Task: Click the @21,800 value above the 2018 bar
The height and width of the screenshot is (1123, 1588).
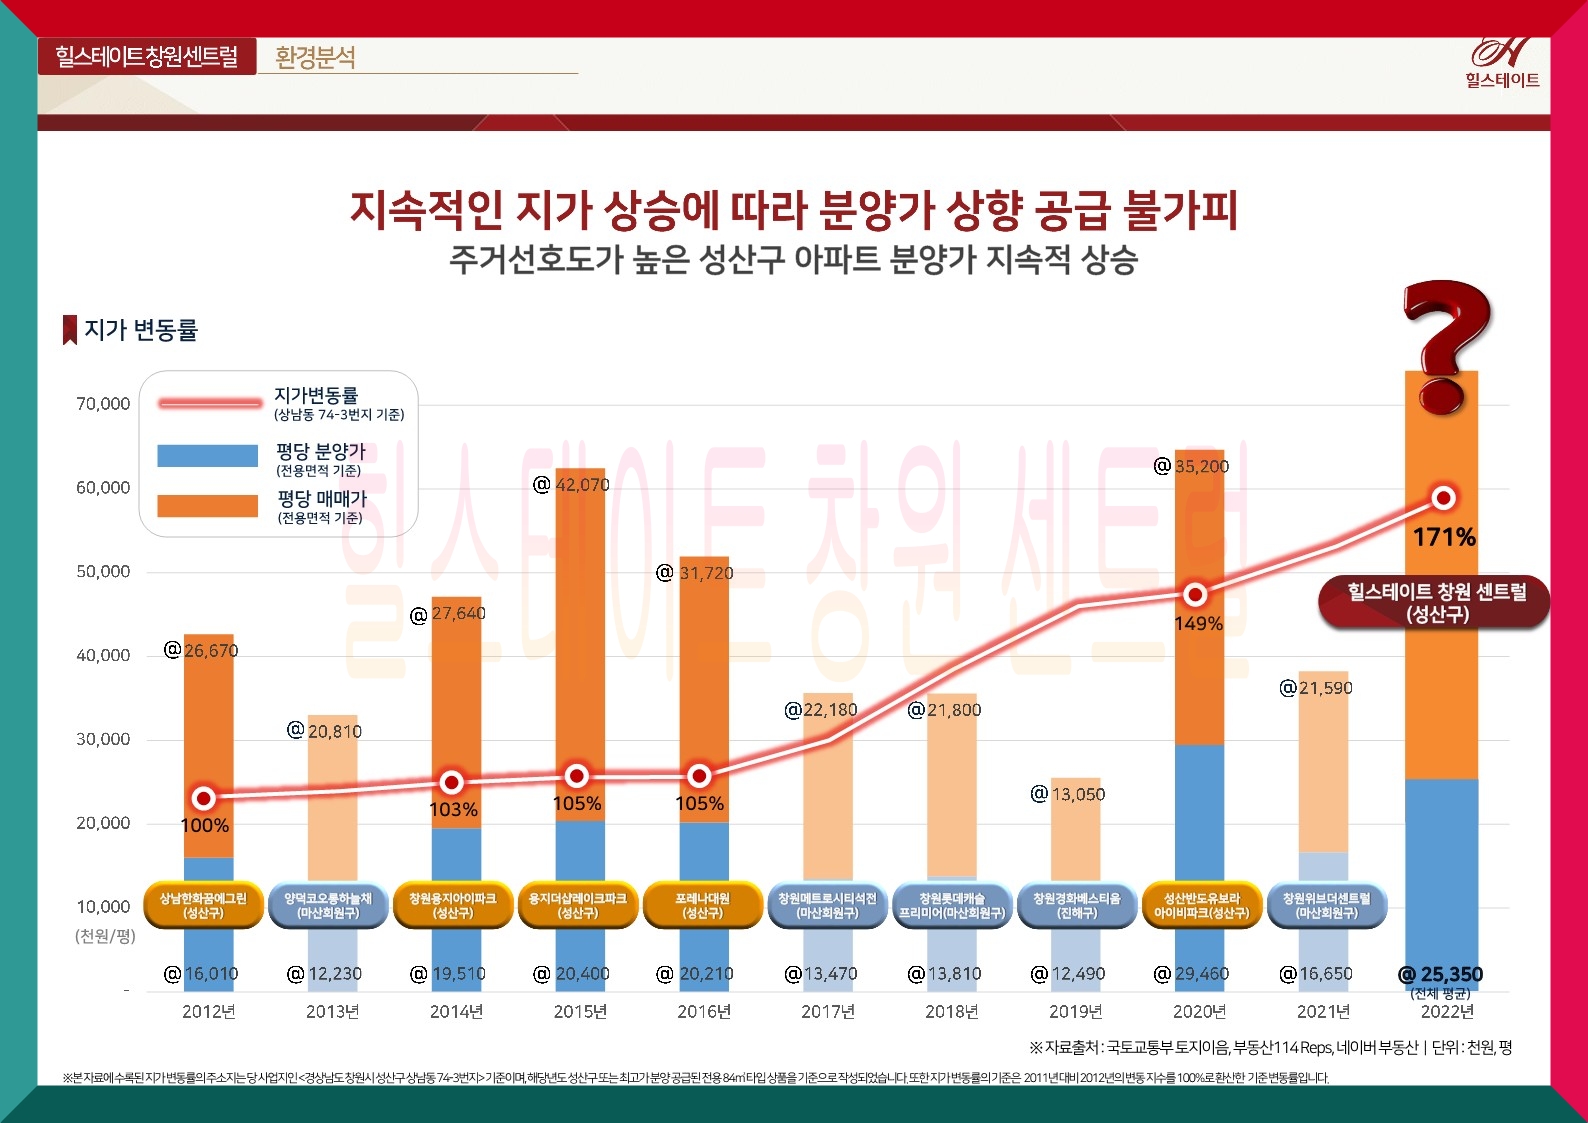Action: click(945, 710)
